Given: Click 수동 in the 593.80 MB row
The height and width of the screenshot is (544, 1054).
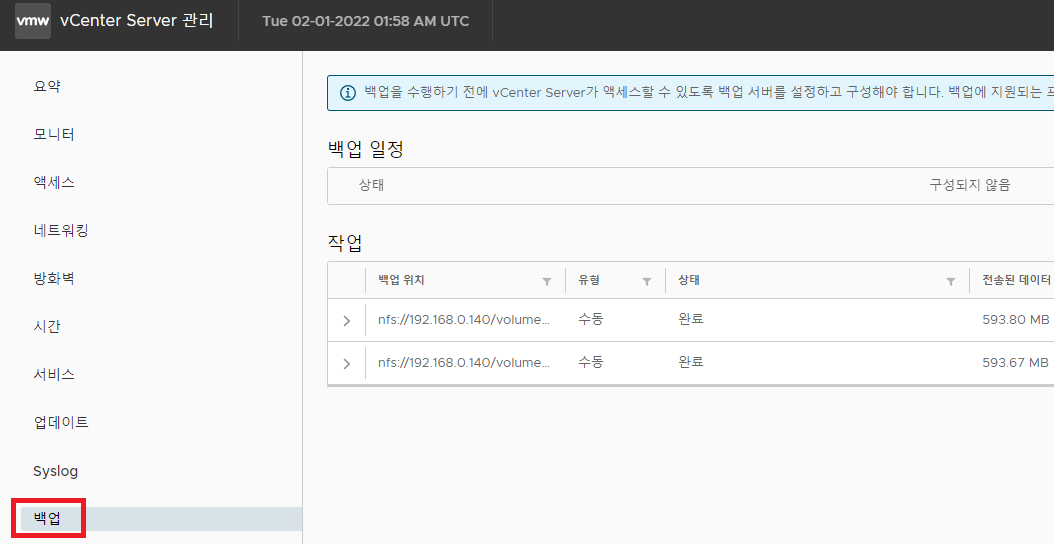Looking at the screenshot, I should coord(591,319).
